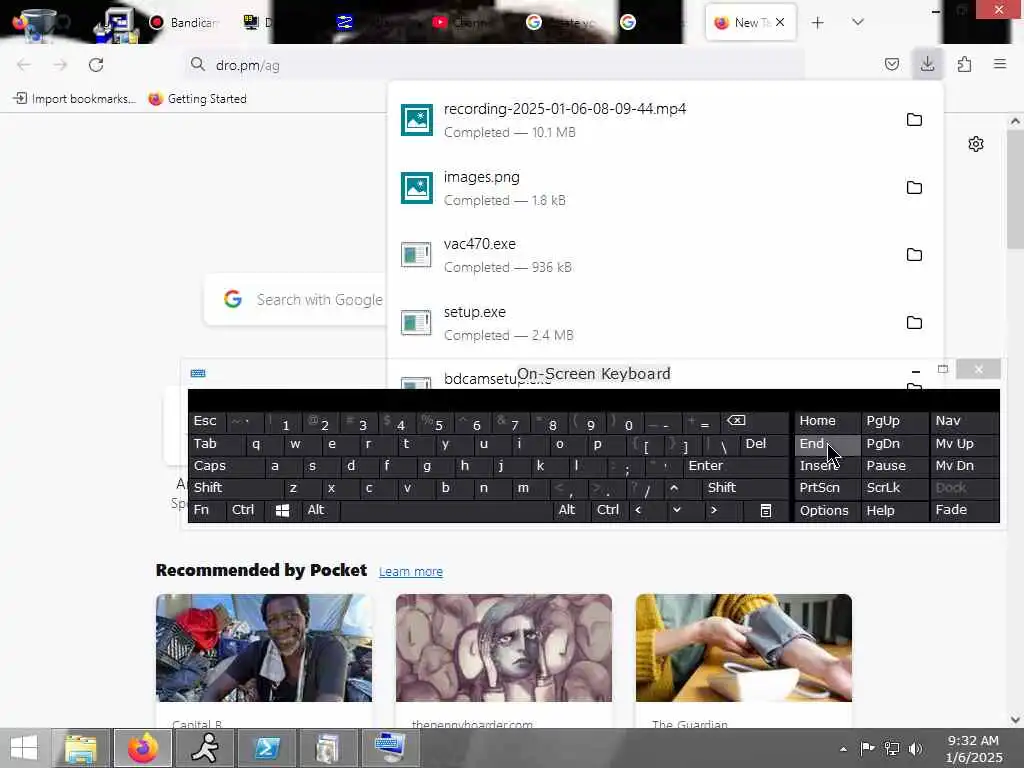Open File Explorer from taskbar
Image resolution: width=1024 pixels, height=768 pixels.
click(x=81, y=748)
